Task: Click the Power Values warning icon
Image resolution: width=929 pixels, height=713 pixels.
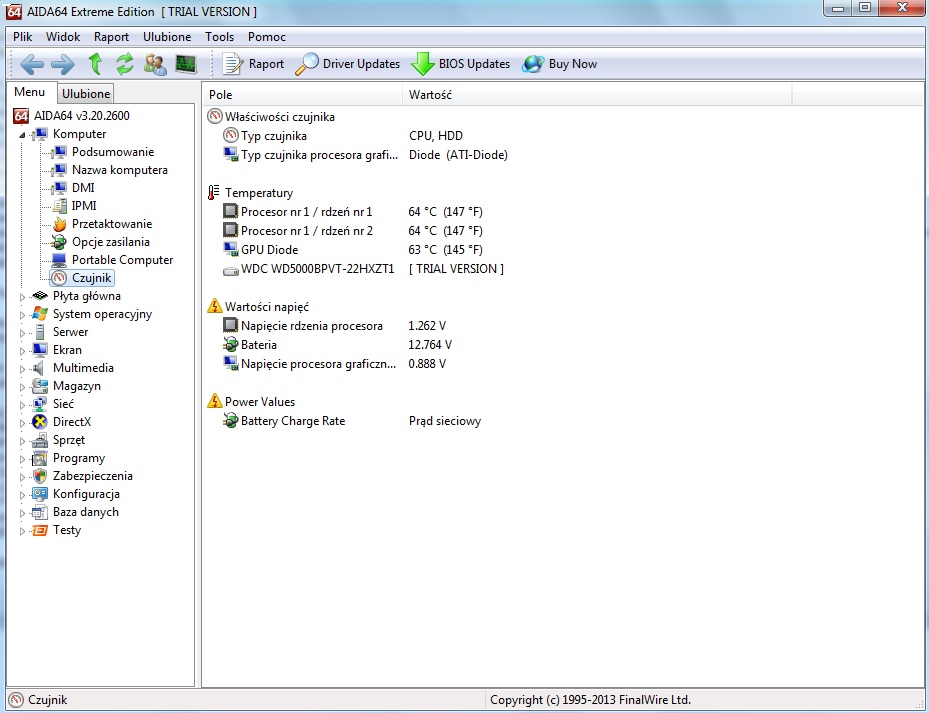Action: click(x=214, y=401)
